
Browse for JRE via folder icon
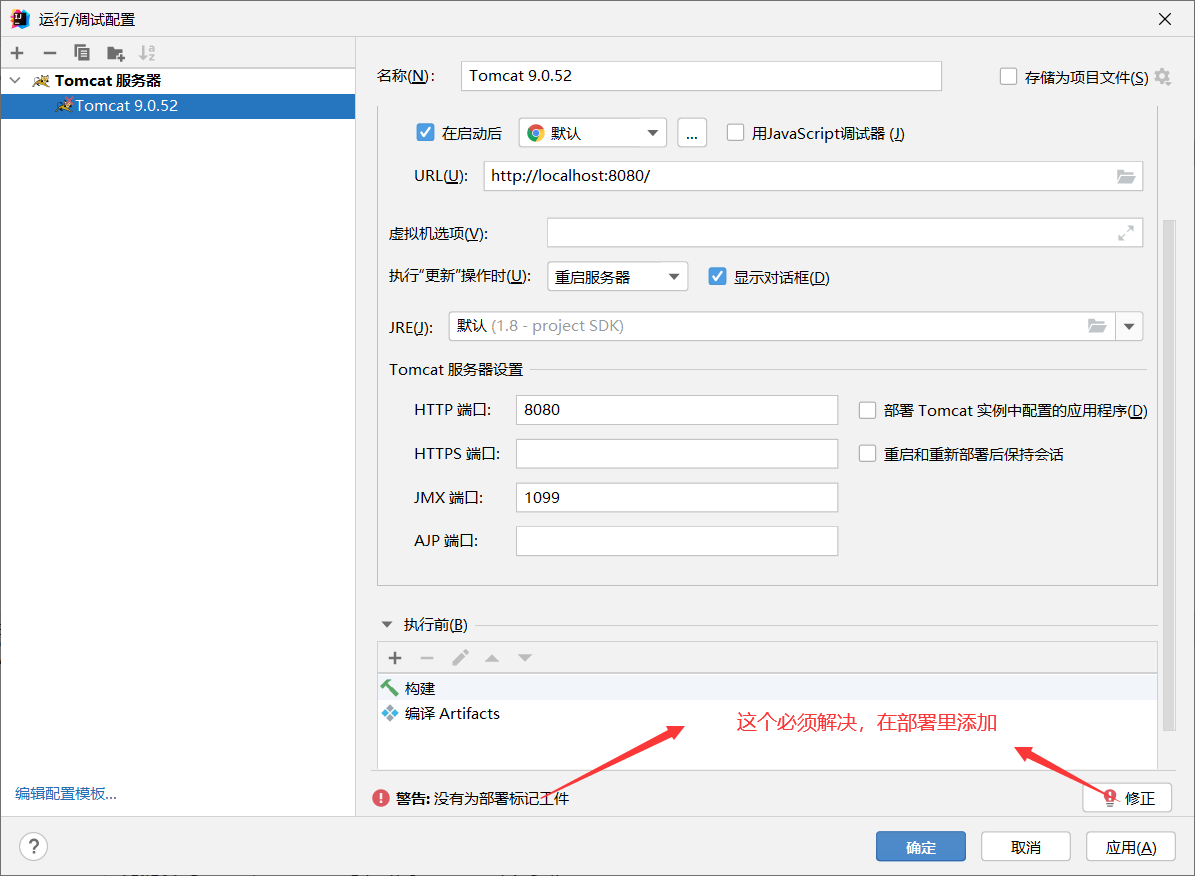pos(1097,326)
